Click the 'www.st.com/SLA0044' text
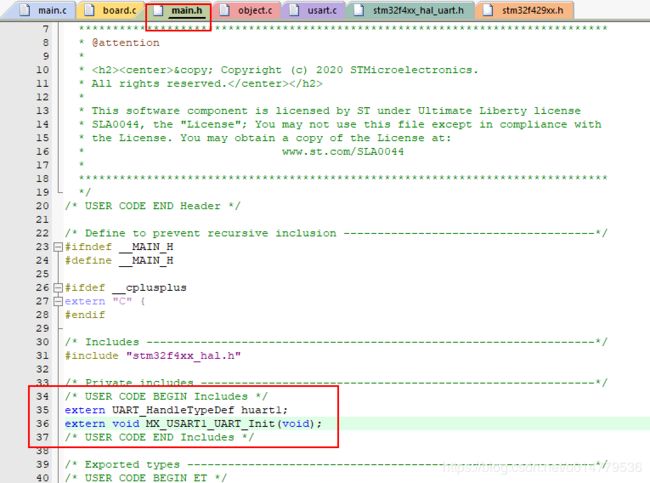 click(343, 152)
